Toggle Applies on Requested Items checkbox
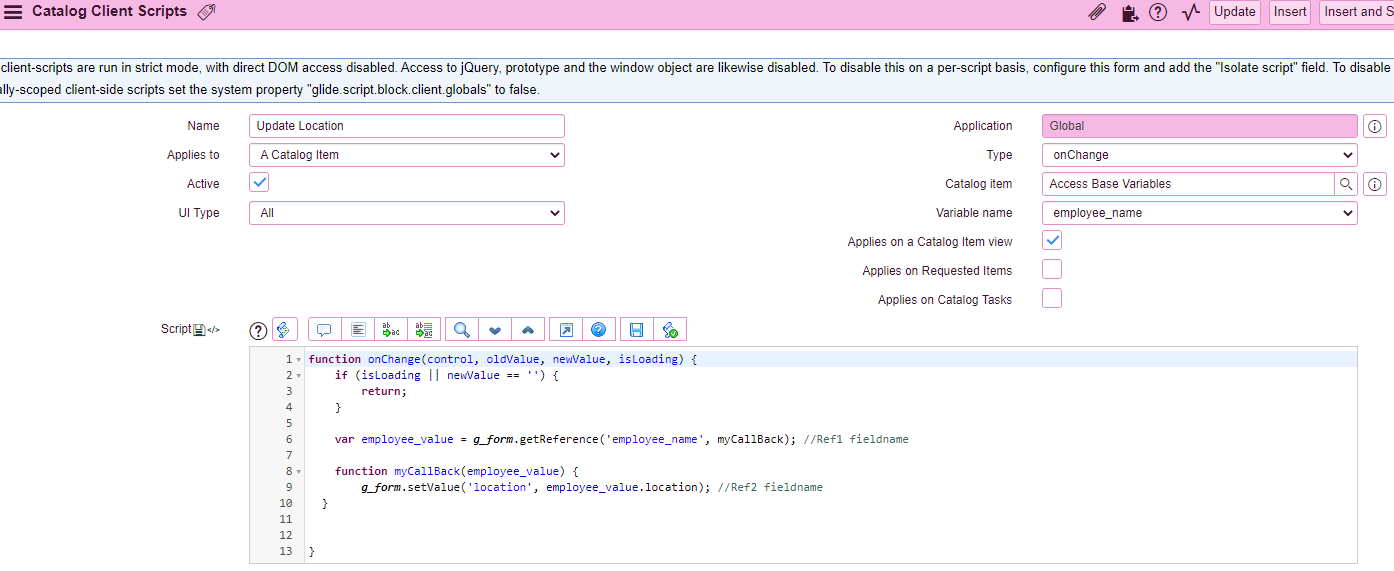 (1052, 269)
